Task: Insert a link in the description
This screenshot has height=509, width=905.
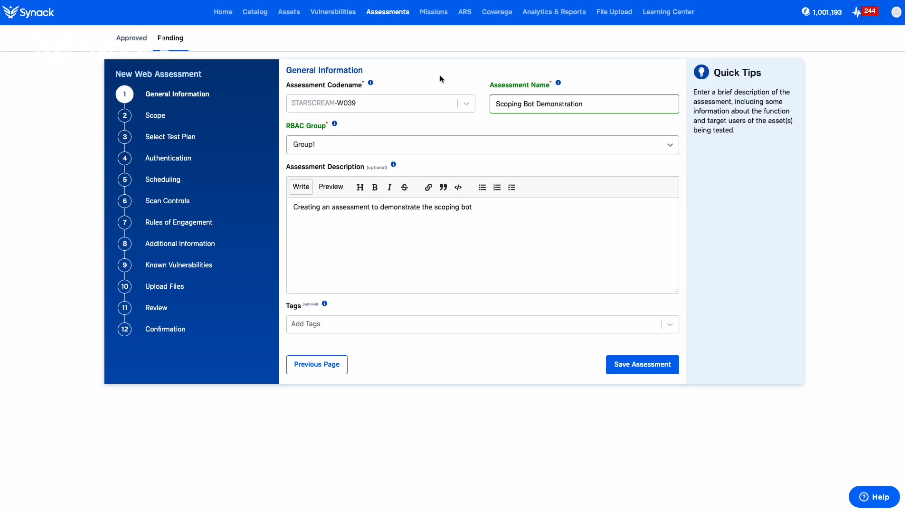Action: click(x=428, y=187)
